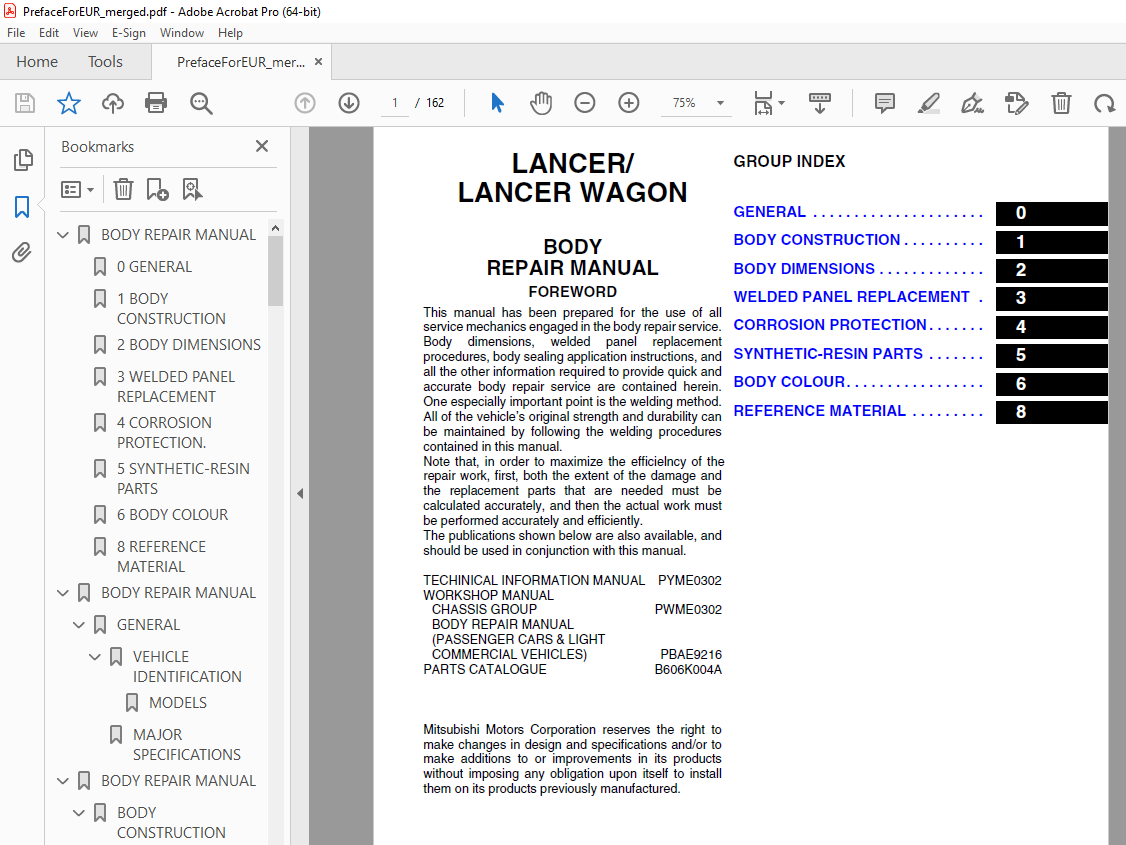The width and height of the screenshot is (1126, 845).
Task: Open the Help menu
Action: 231,33
